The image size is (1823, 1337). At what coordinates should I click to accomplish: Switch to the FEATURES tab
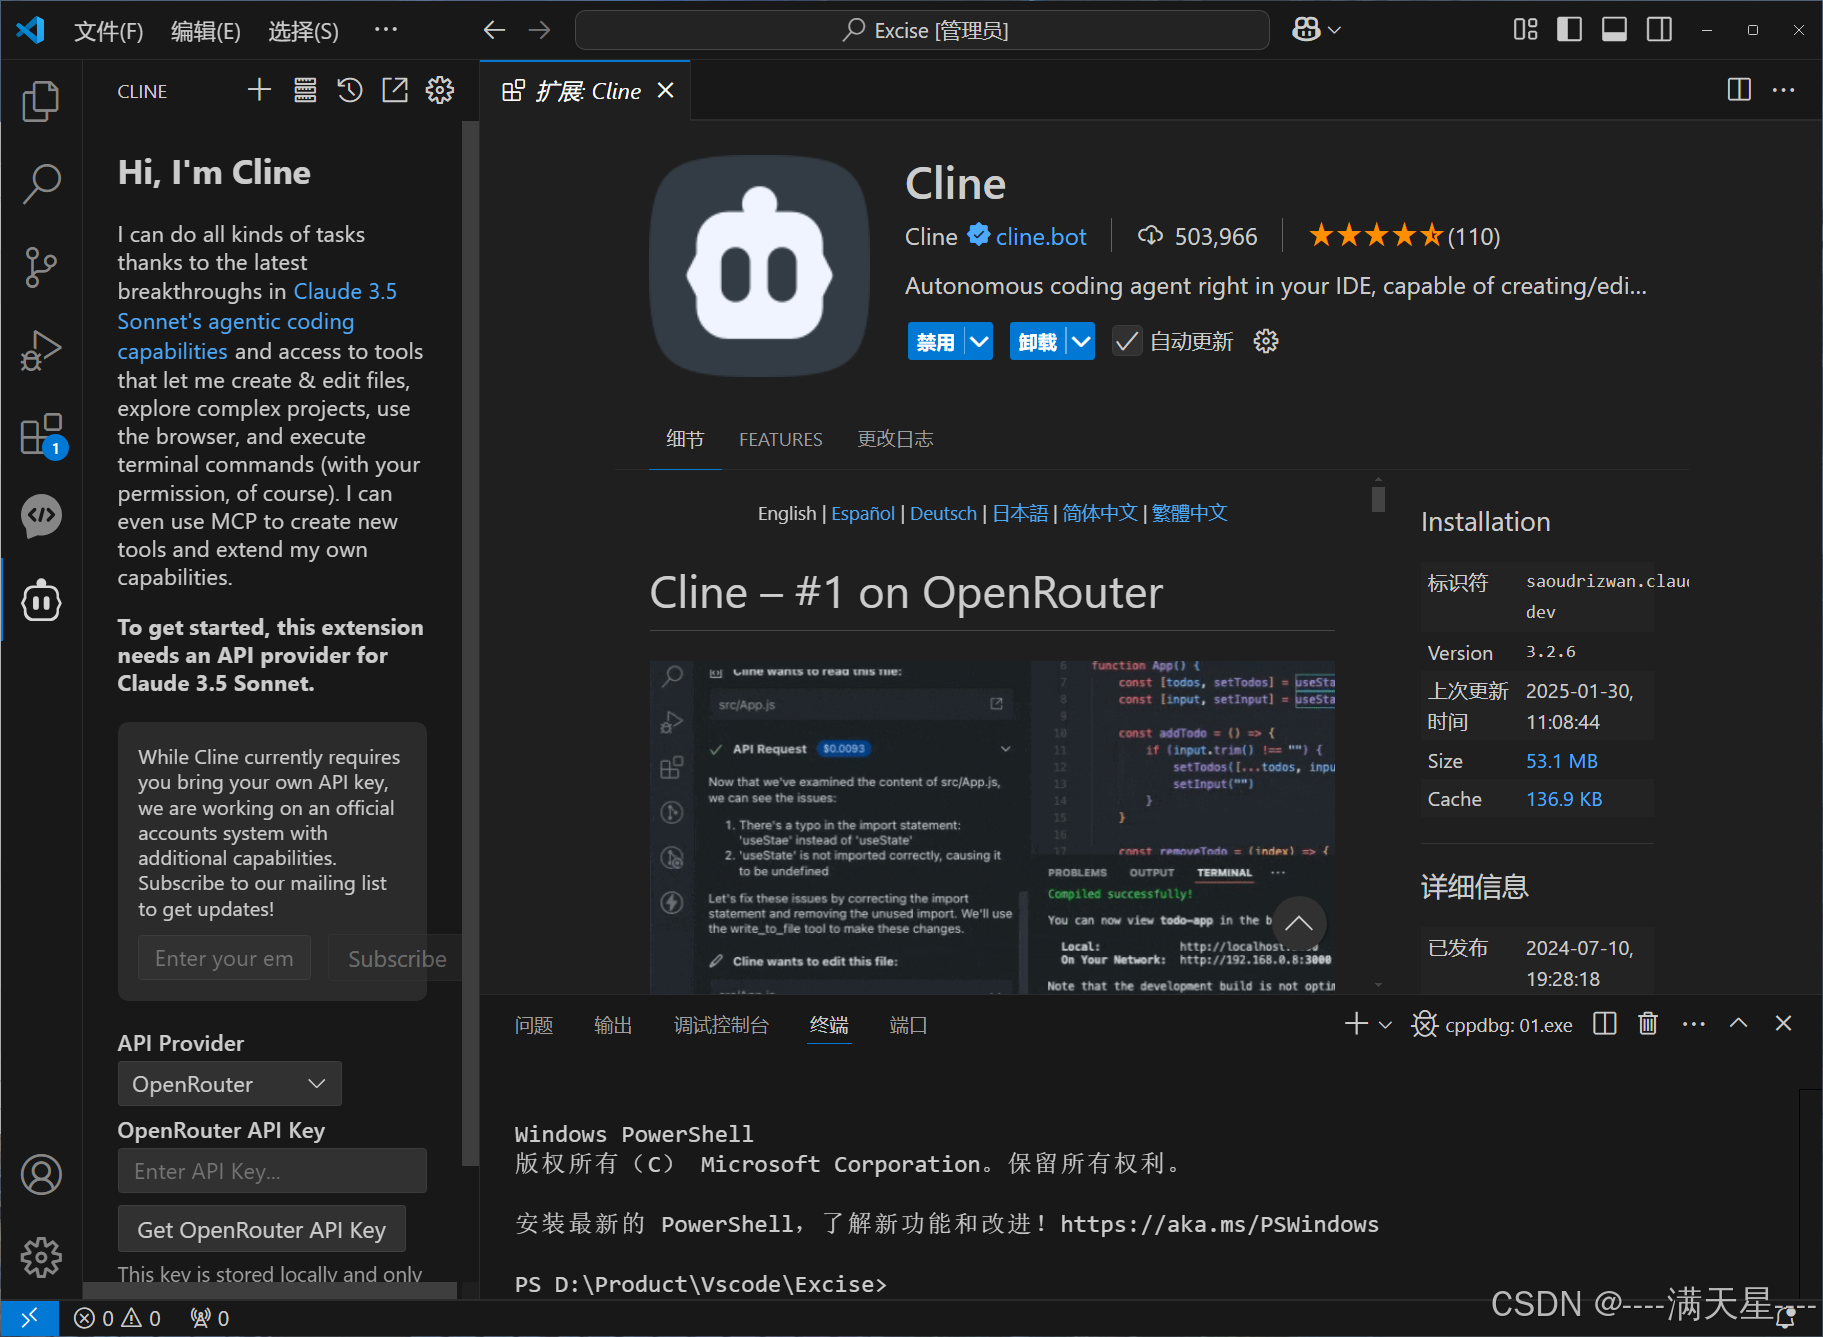pos(781,439)
